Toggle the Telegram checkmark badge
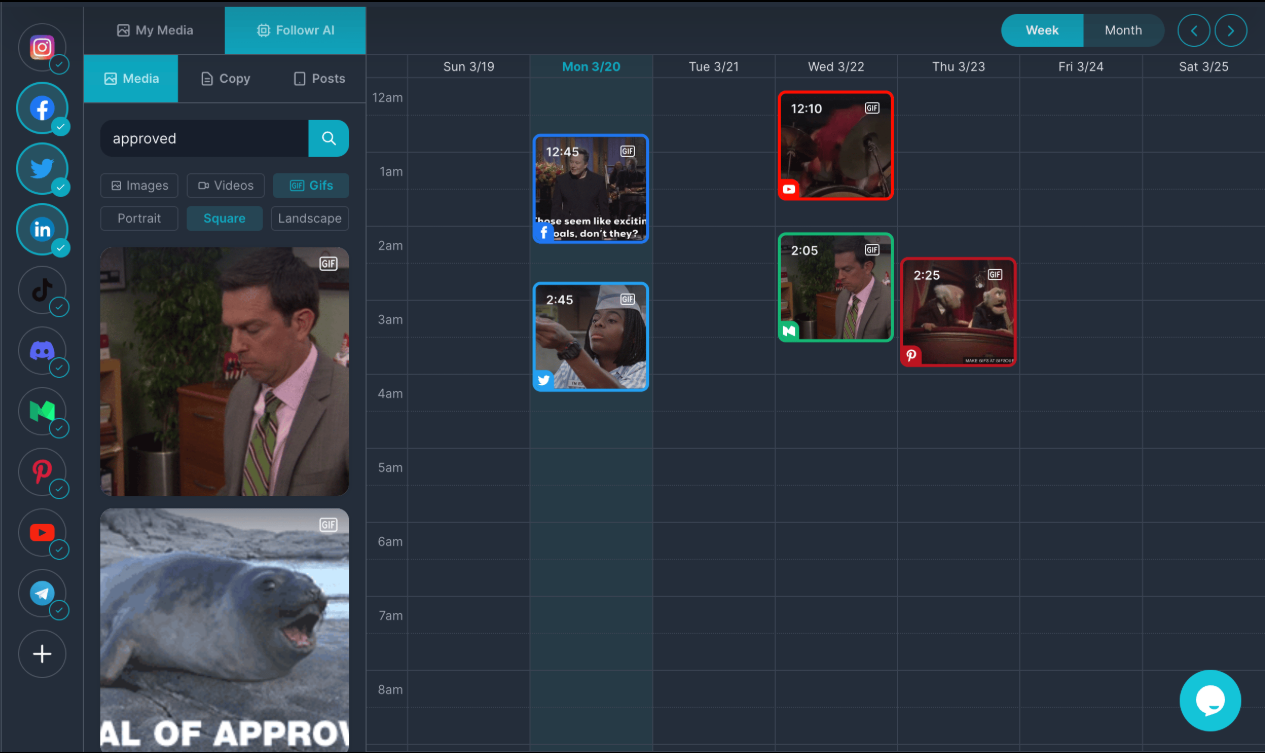 click(60, 609)
